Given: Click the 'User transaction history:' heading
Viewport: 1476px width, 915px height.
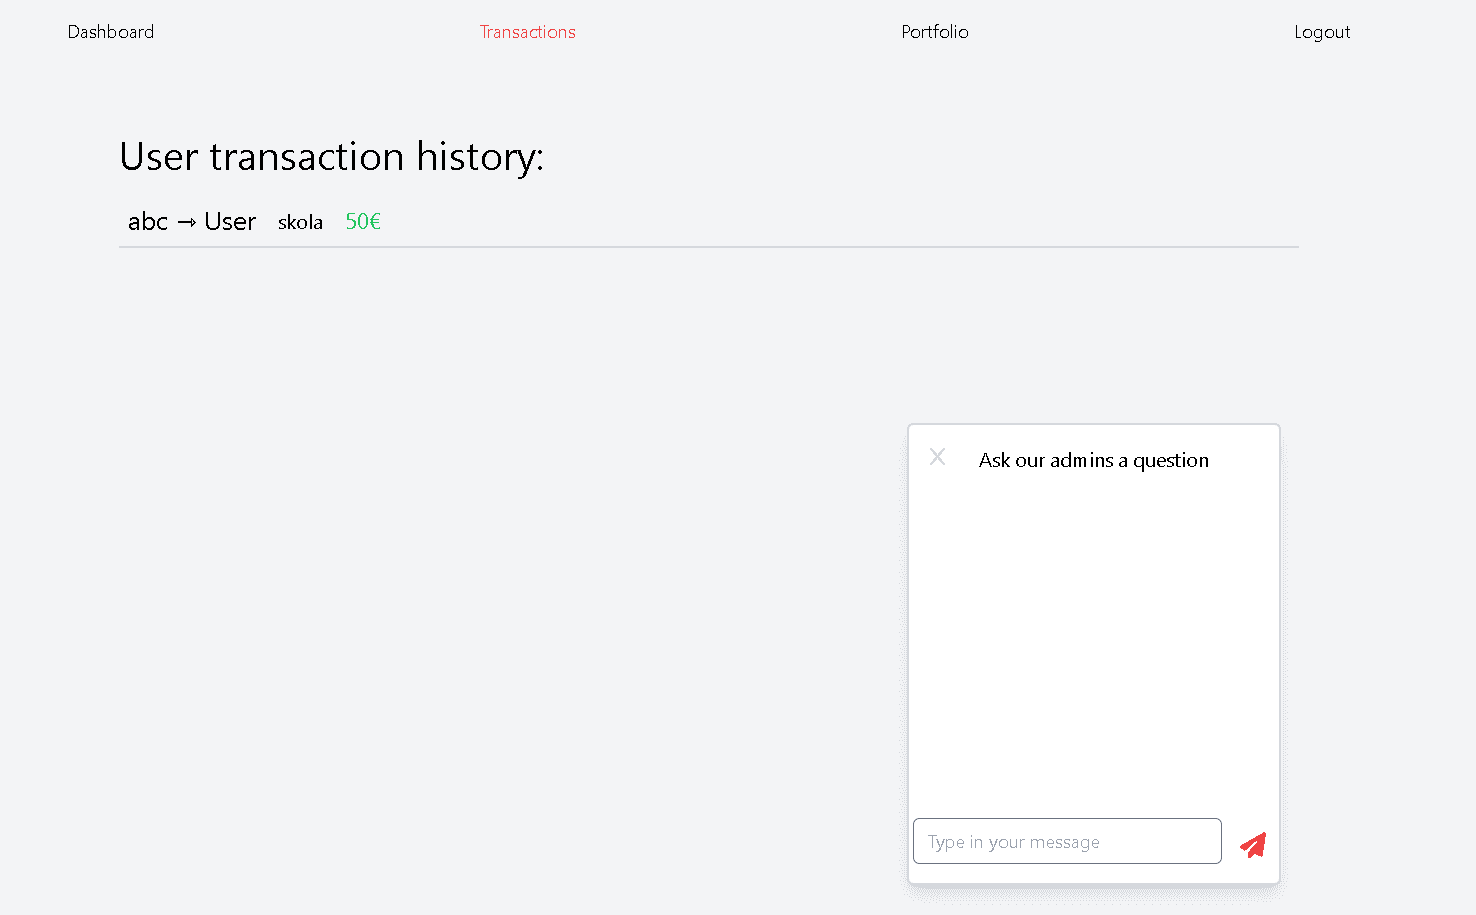Looking at the screenshot, I should [331, 157].
